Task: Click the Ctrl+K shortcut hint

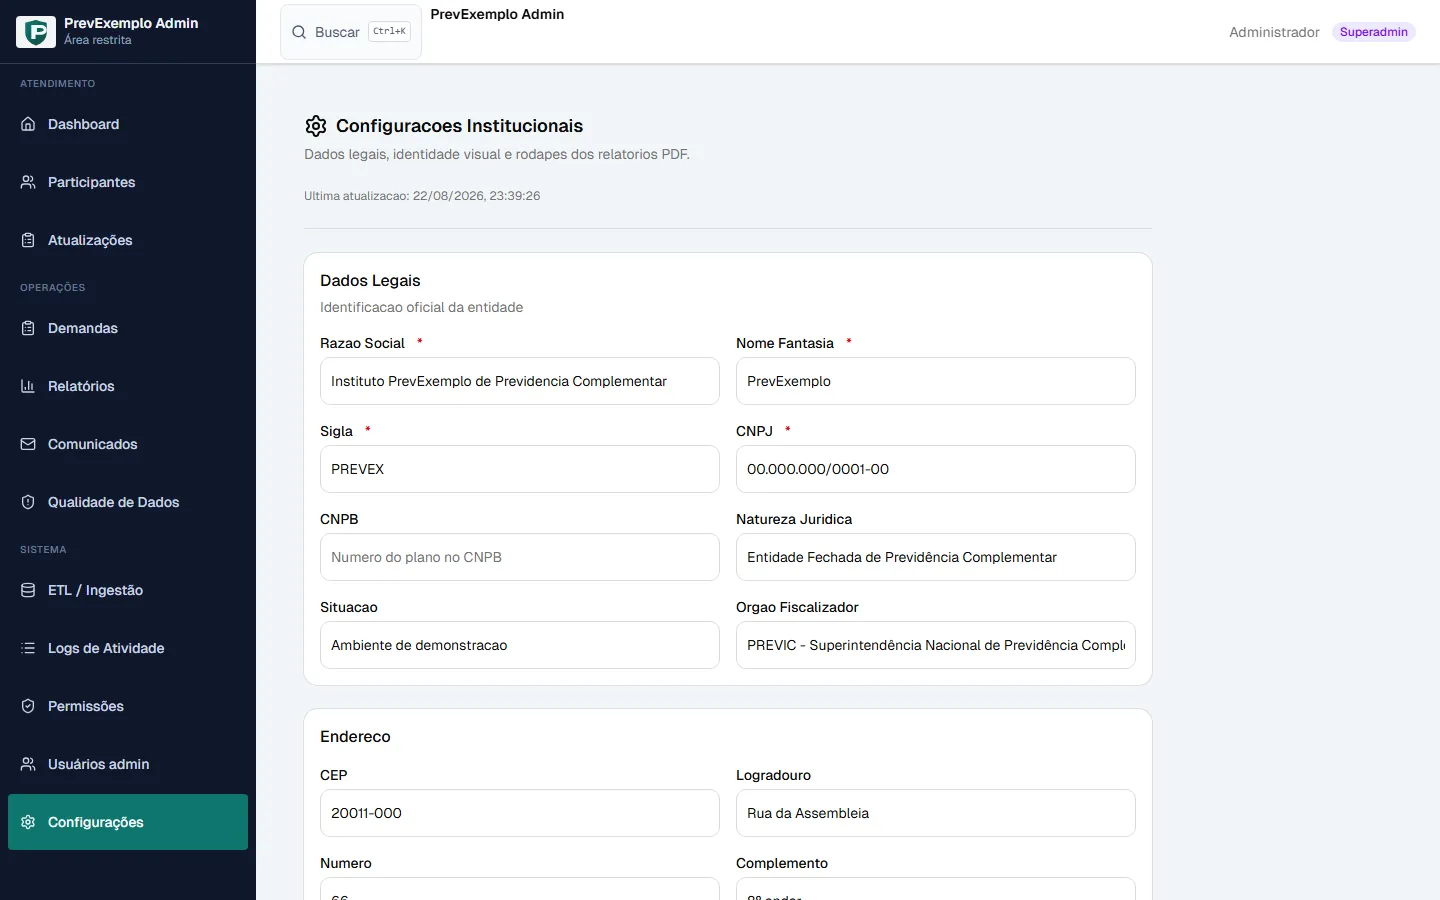Action: (389, 32)
